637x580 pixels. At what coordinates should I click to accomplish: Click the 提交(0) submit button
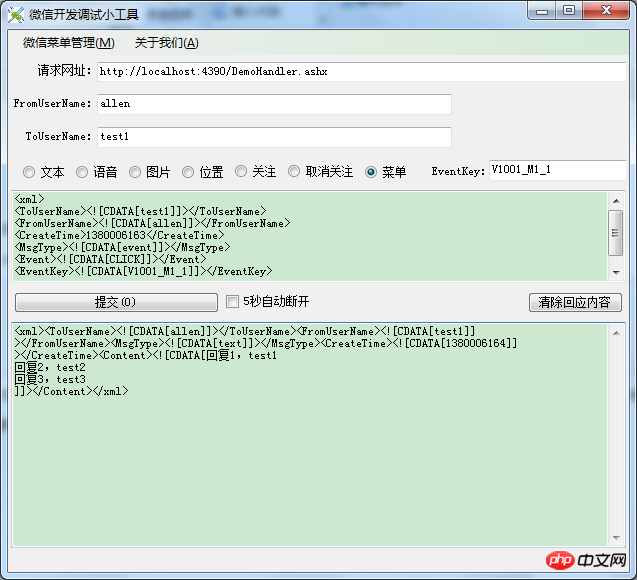116,302
